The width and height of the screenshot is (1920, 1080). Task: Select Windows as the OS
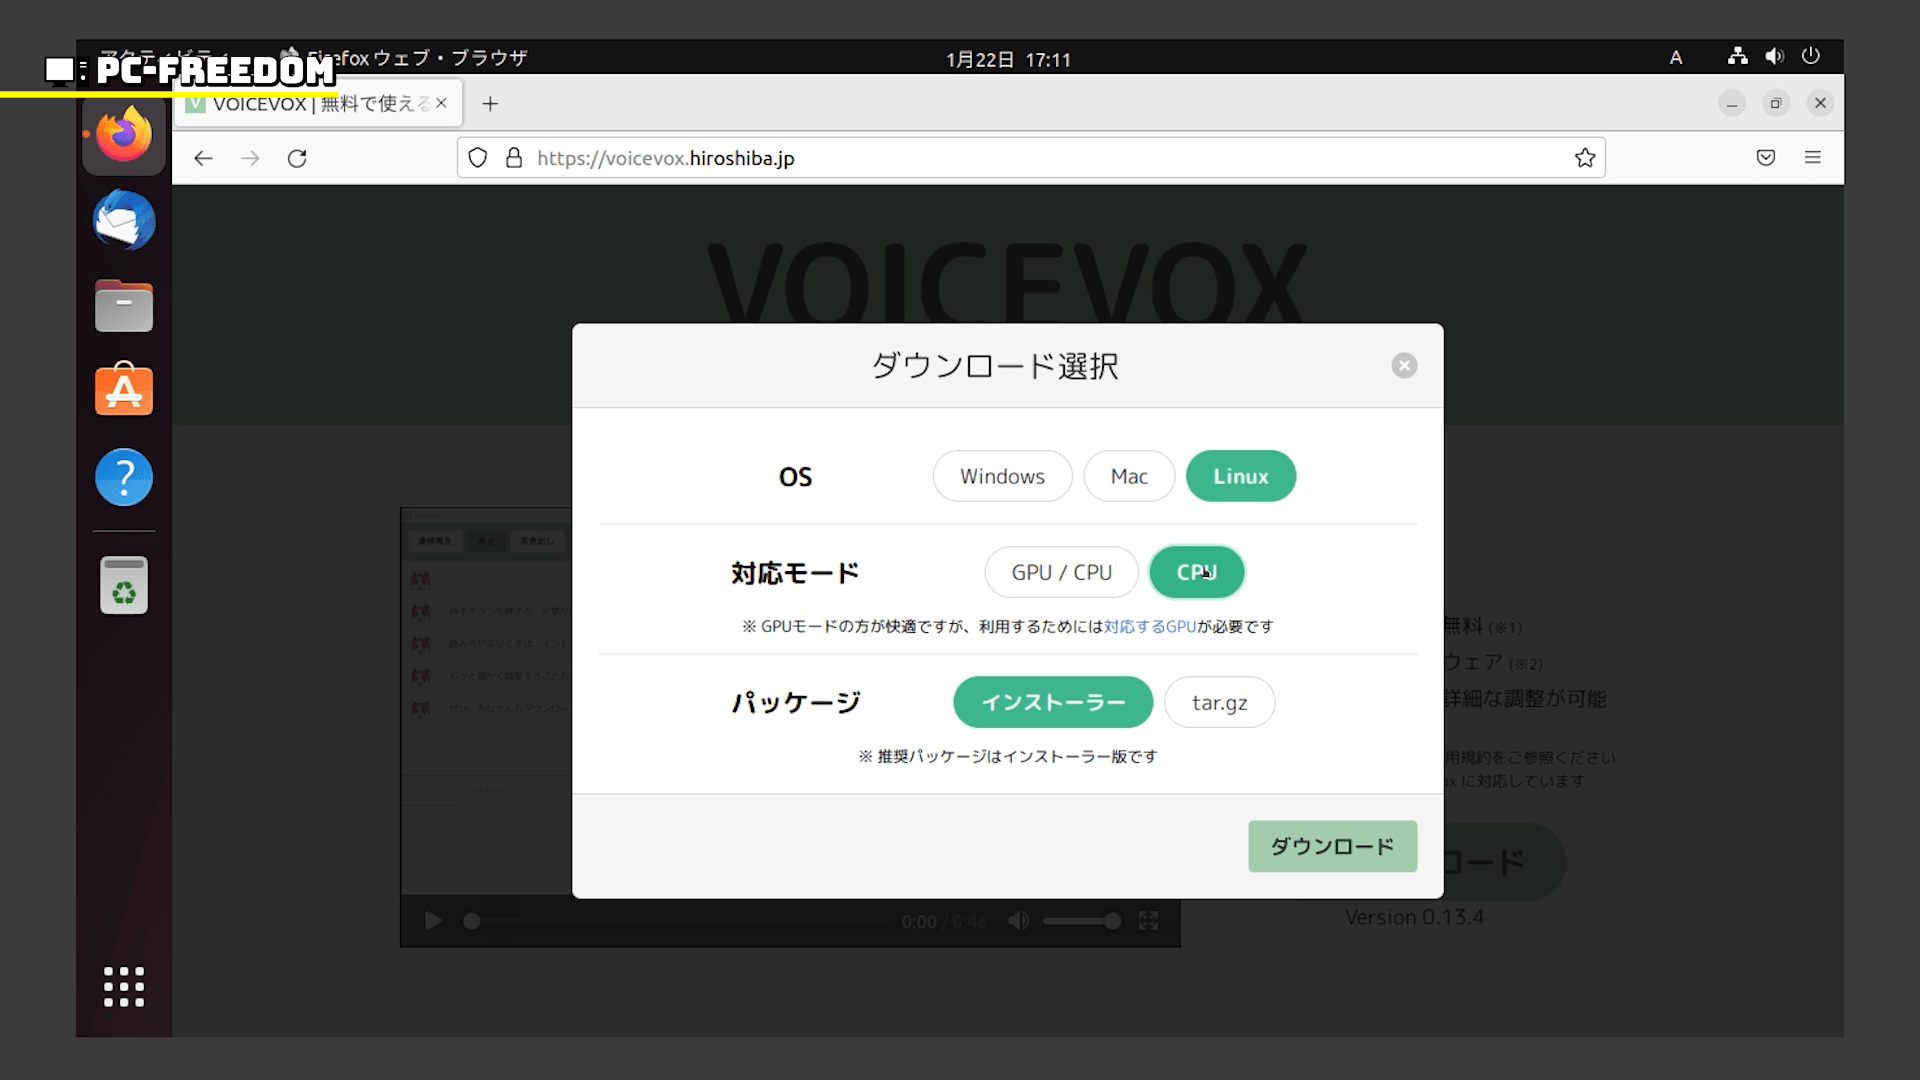(1002, 476)
